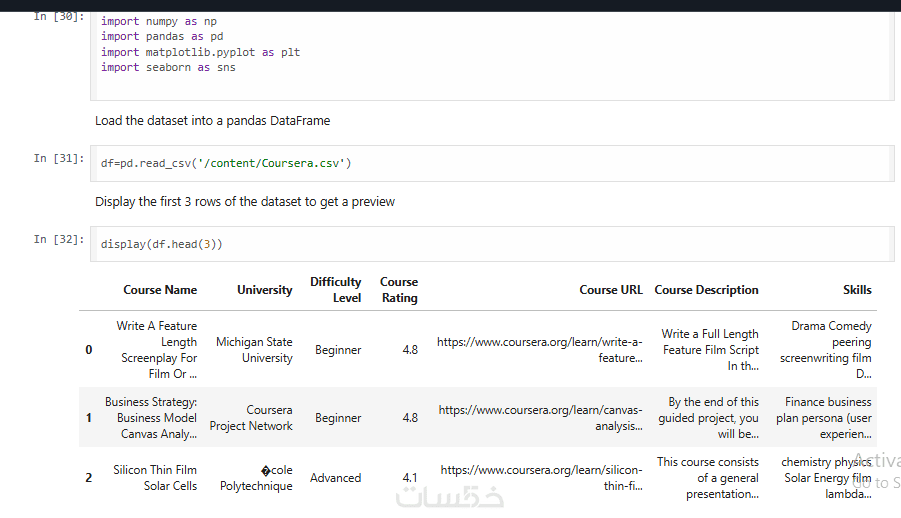Viewport: 901px width, 518px height.
Task: Click the Michigan State University cell
Action: point(254,350)
